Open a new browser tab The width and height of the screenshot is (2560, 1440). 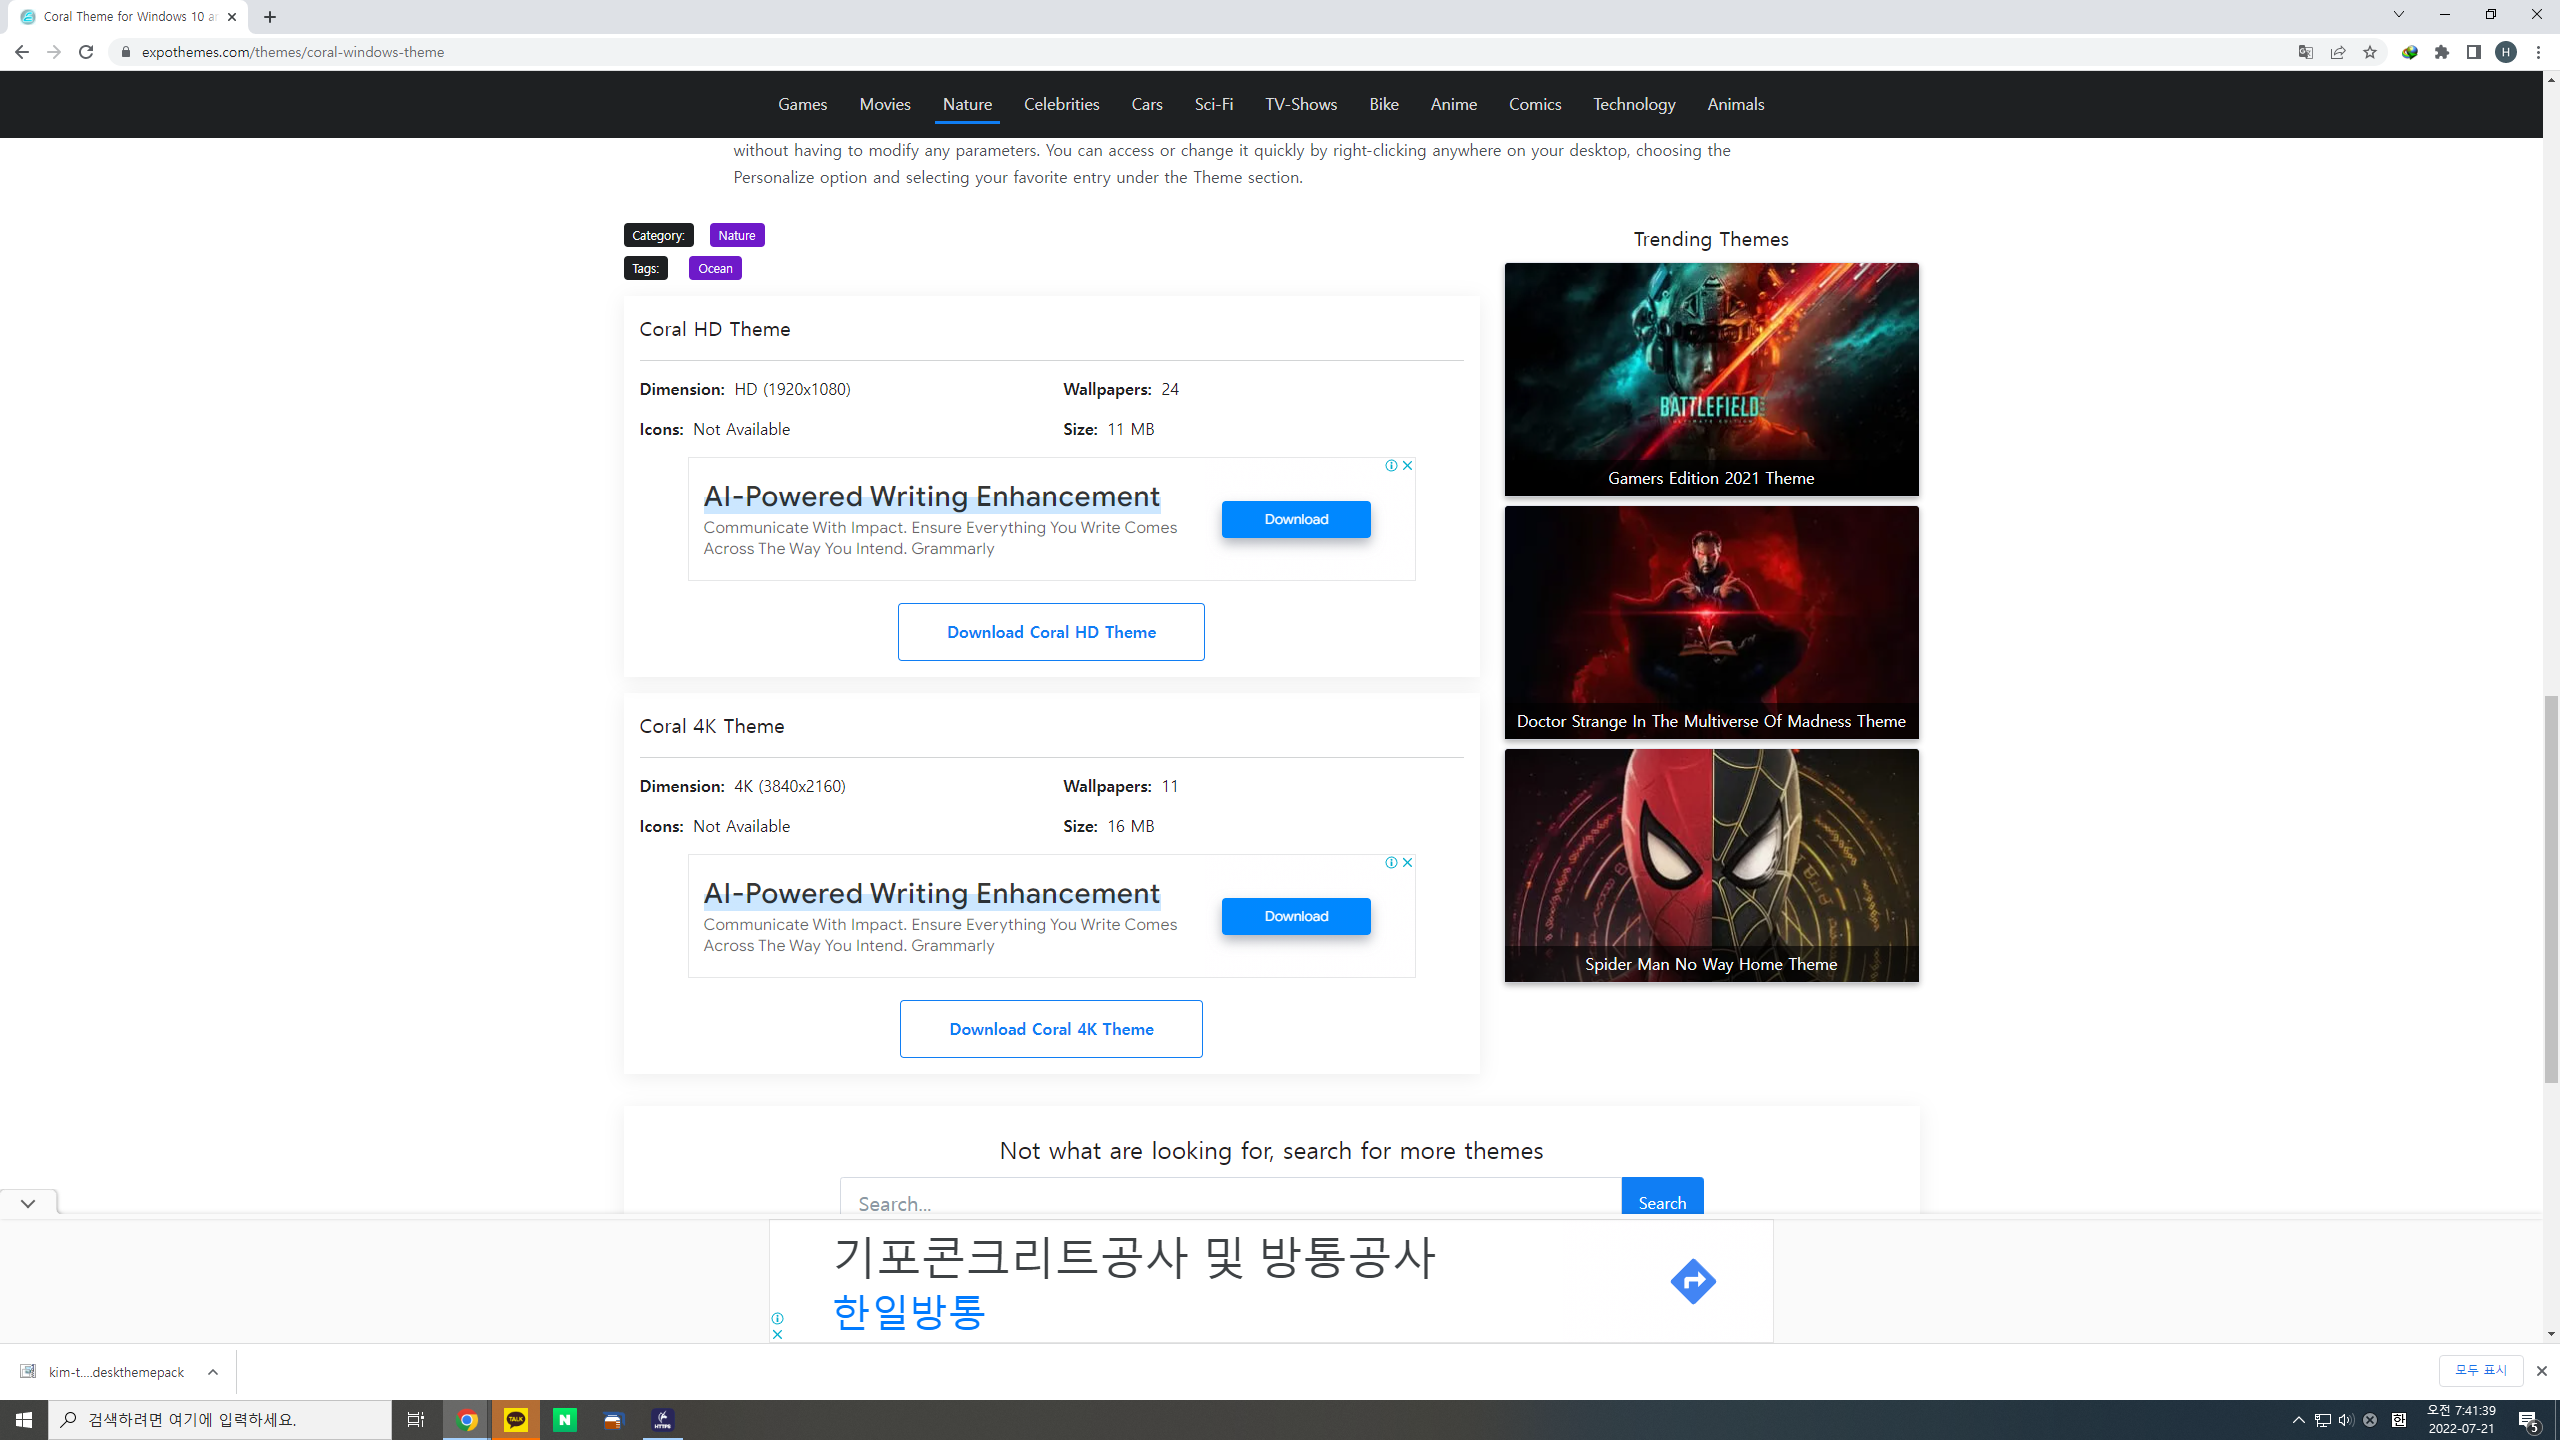(270, 17)
